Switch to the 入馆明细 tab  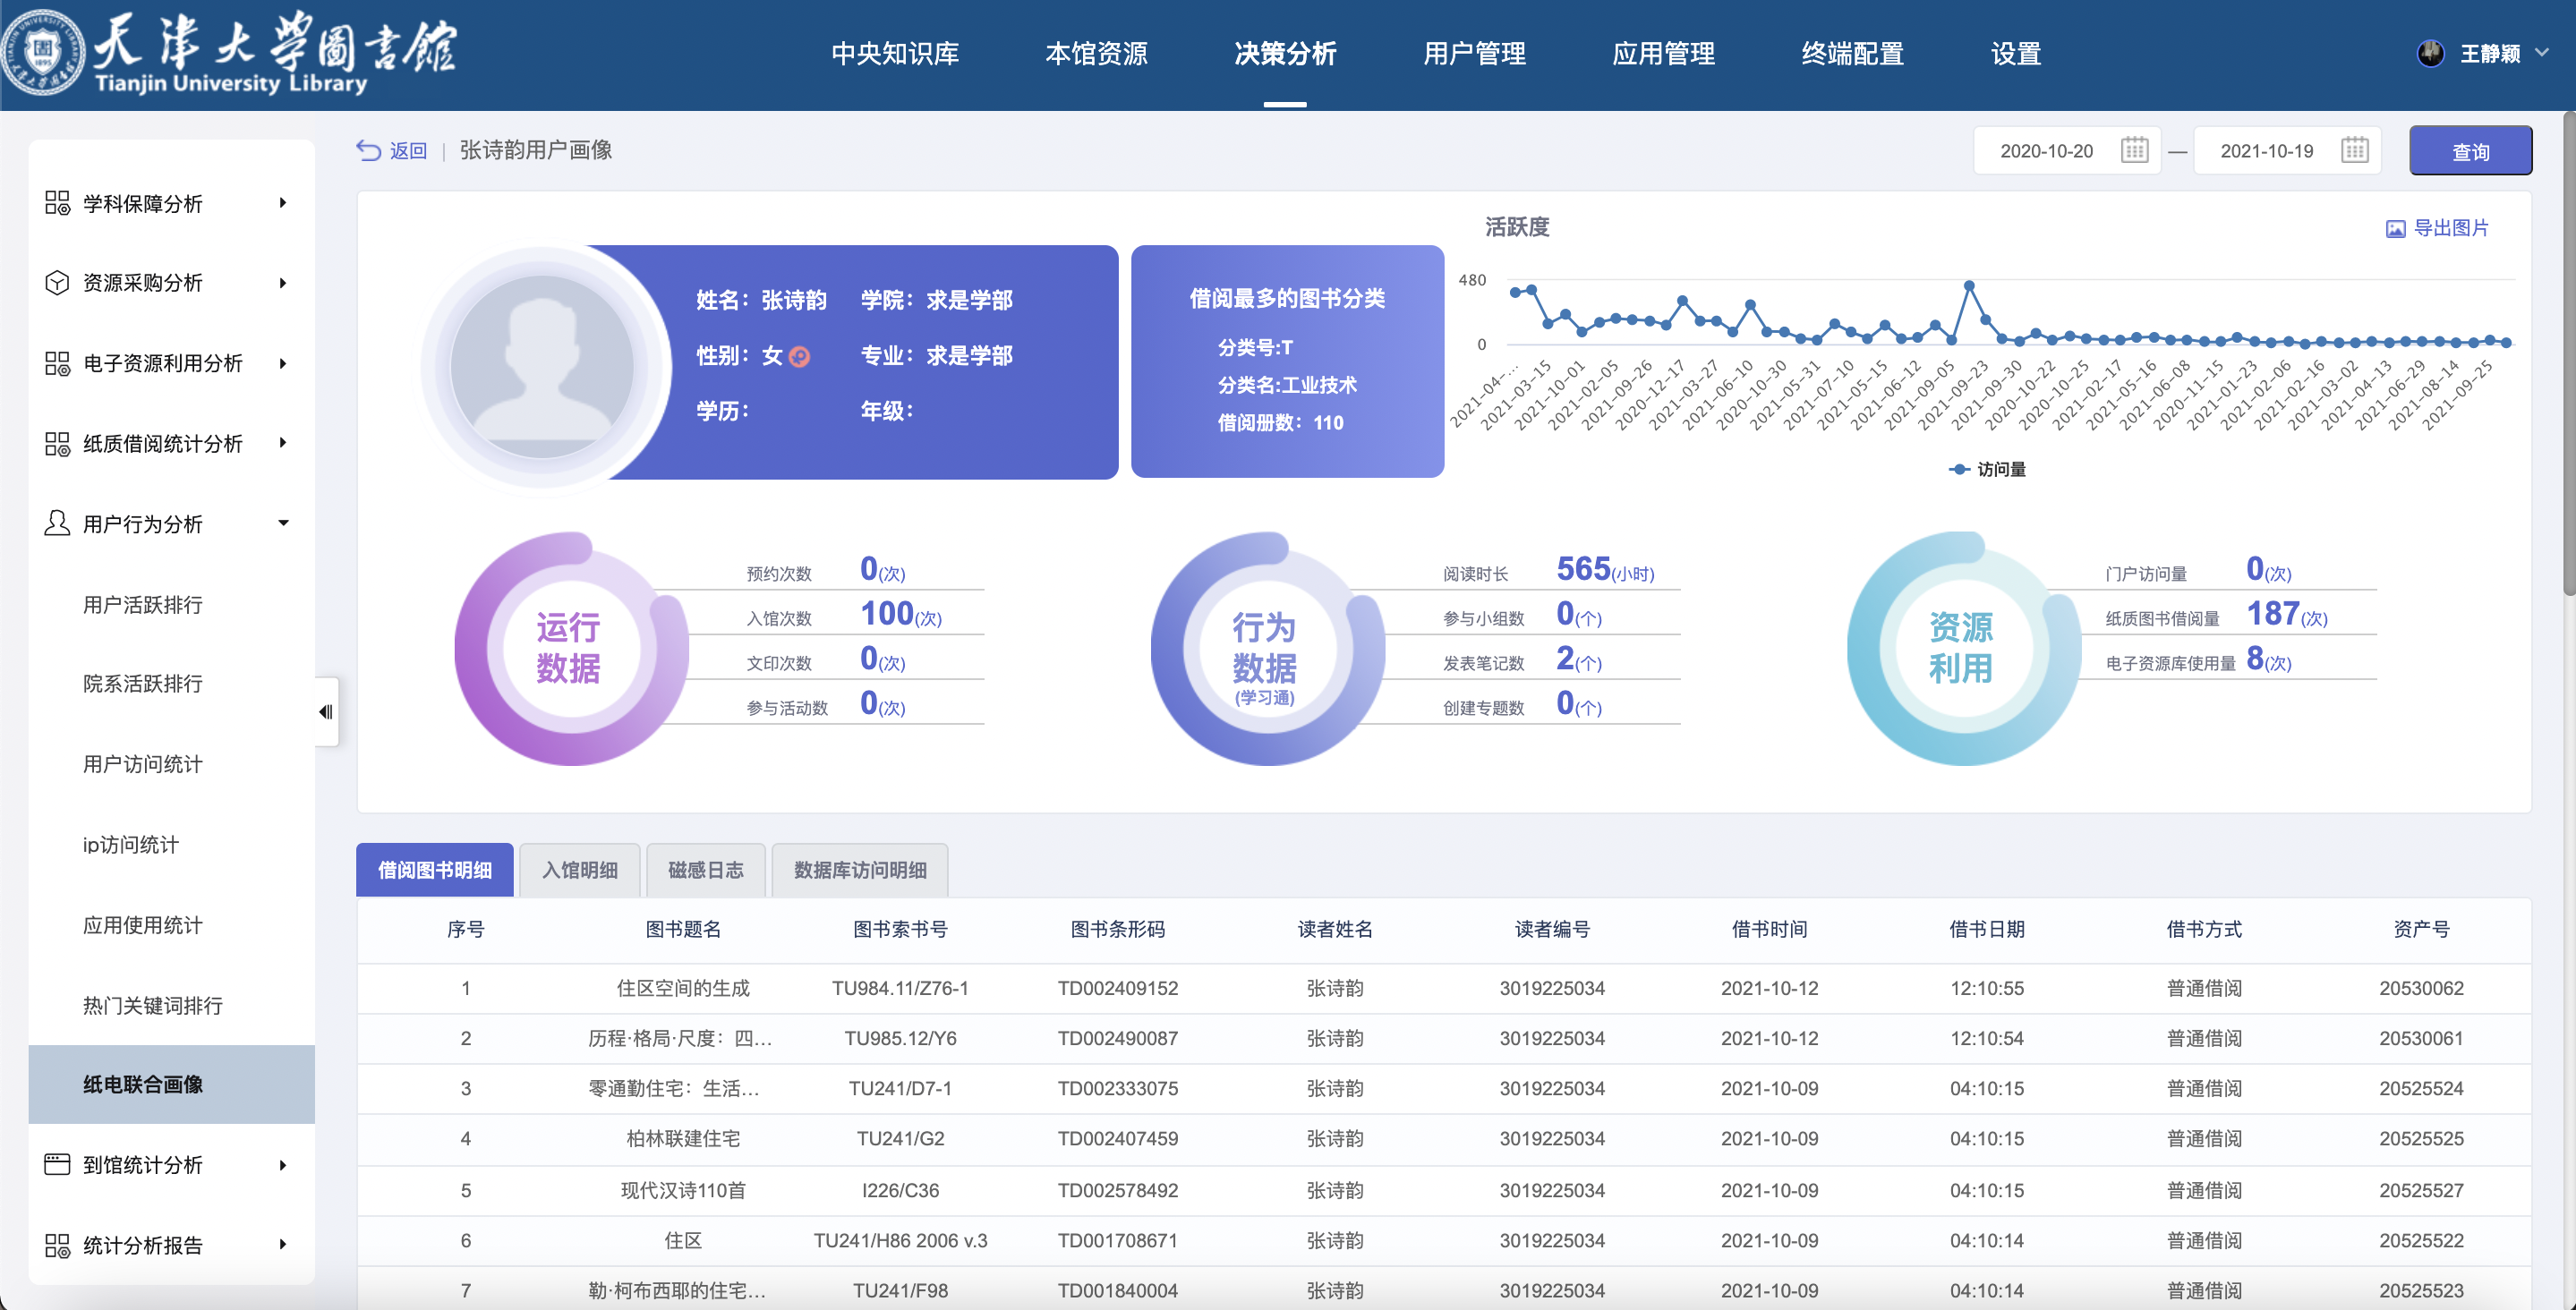[x=580, y=870]
